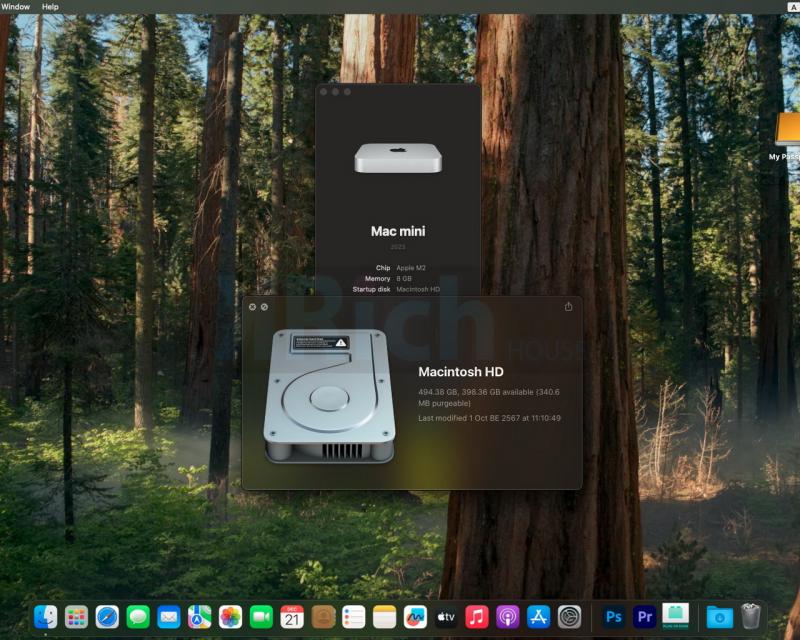Launch Freeform from the dock
Viewport: 800px width, 640px height.
(415, 617)
